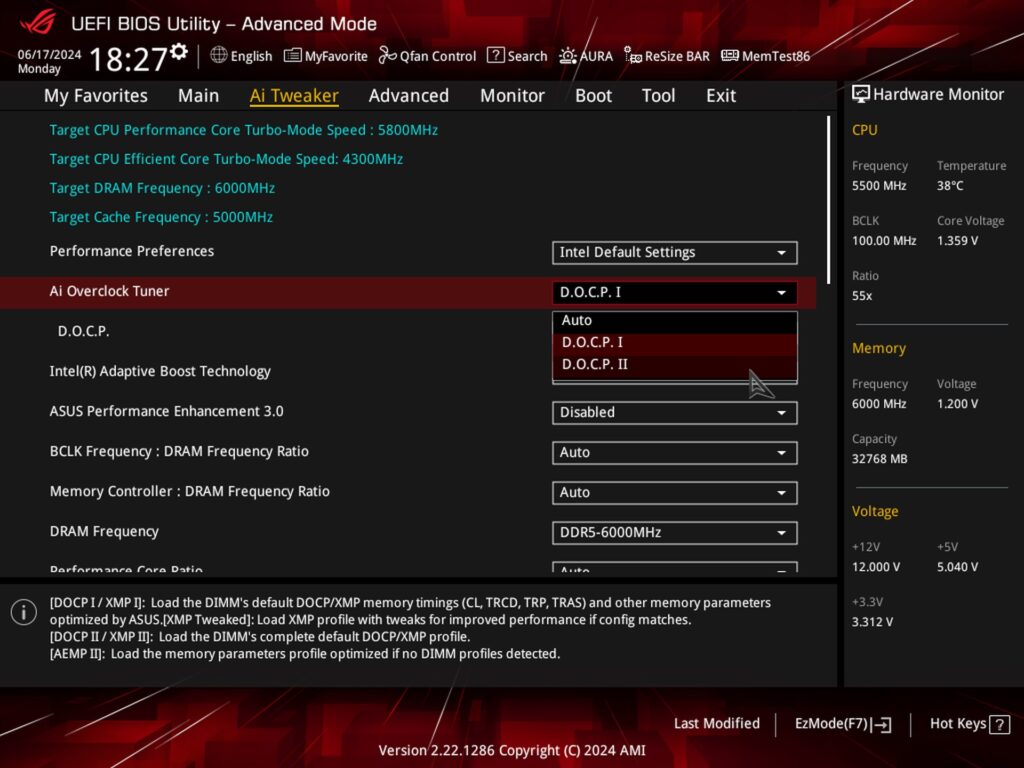Choose D.O.C.P. I option in list
1024x768 pixels.
[x=675, y=342]
